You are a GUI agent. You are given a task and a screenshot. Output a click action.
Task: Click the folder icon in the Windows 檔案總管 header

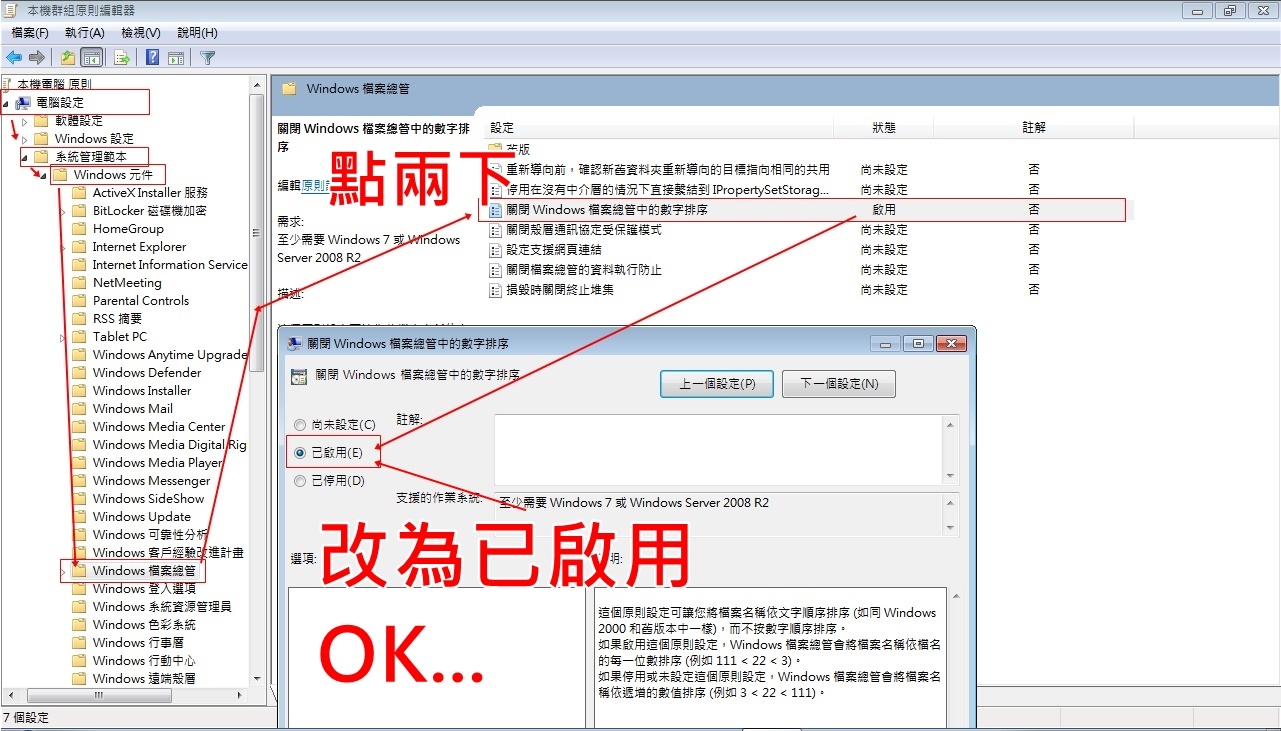(x=290, y=88)
